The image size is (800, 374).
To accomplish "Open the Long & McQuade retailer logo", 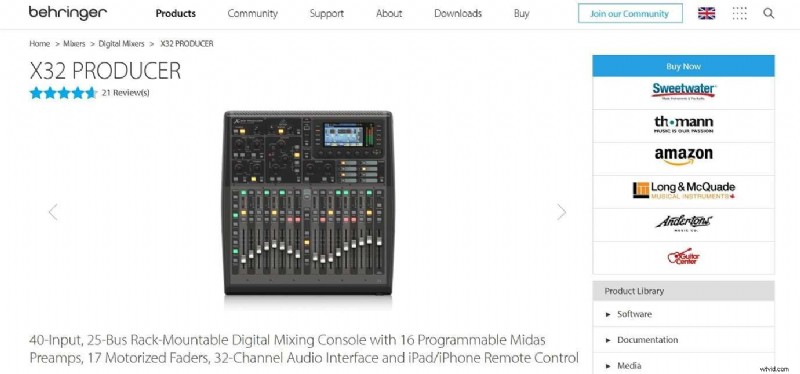I will tap(684, 190).
